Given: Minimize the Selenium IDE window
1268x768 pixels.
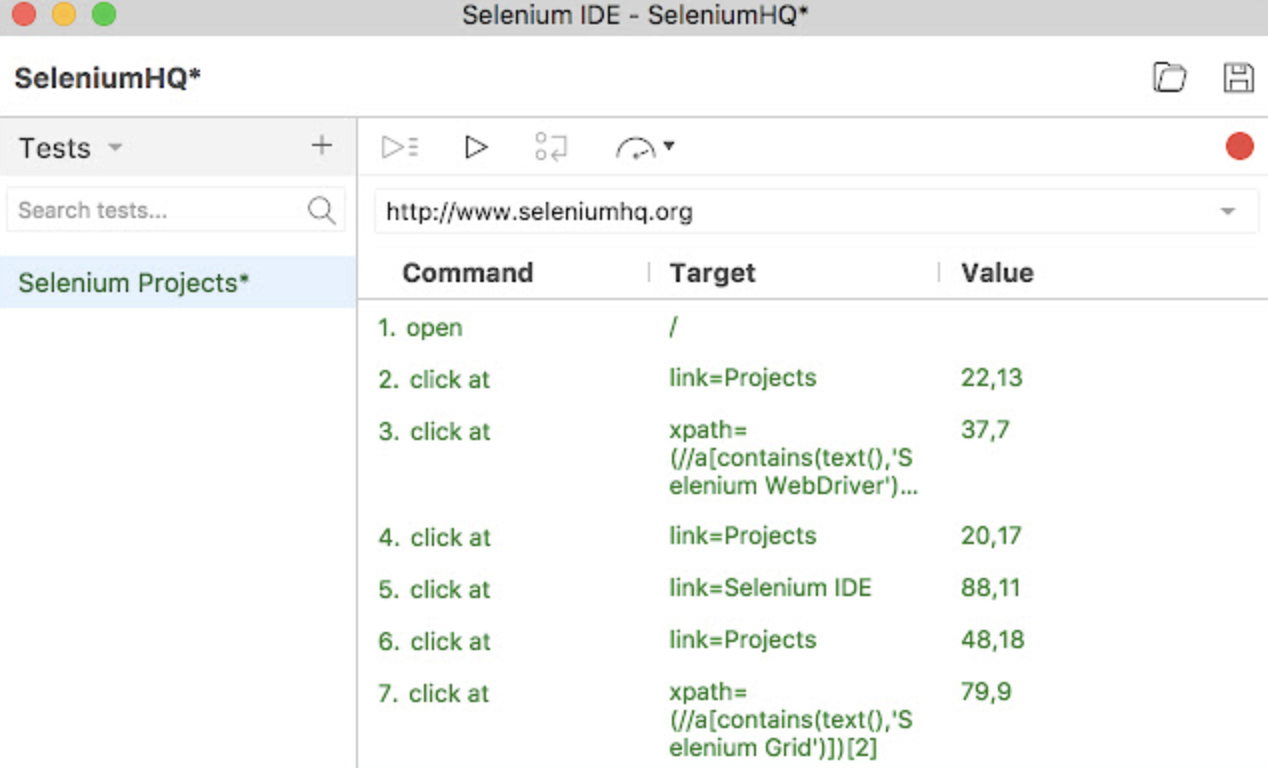Looking at the screenshot, I should (64, 14).
